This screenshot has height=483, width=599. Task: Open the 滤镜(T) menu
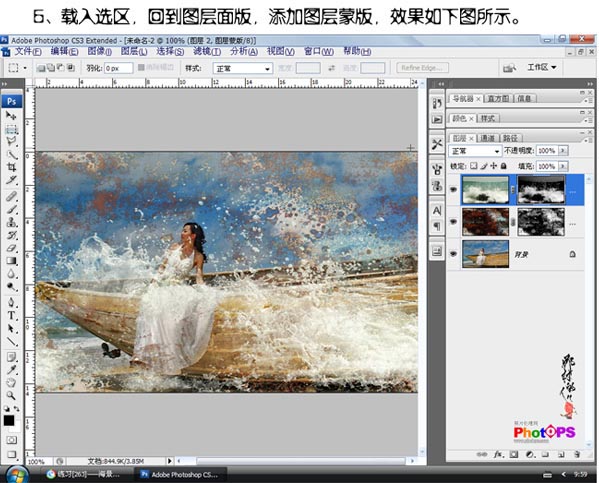click(207, 51)
